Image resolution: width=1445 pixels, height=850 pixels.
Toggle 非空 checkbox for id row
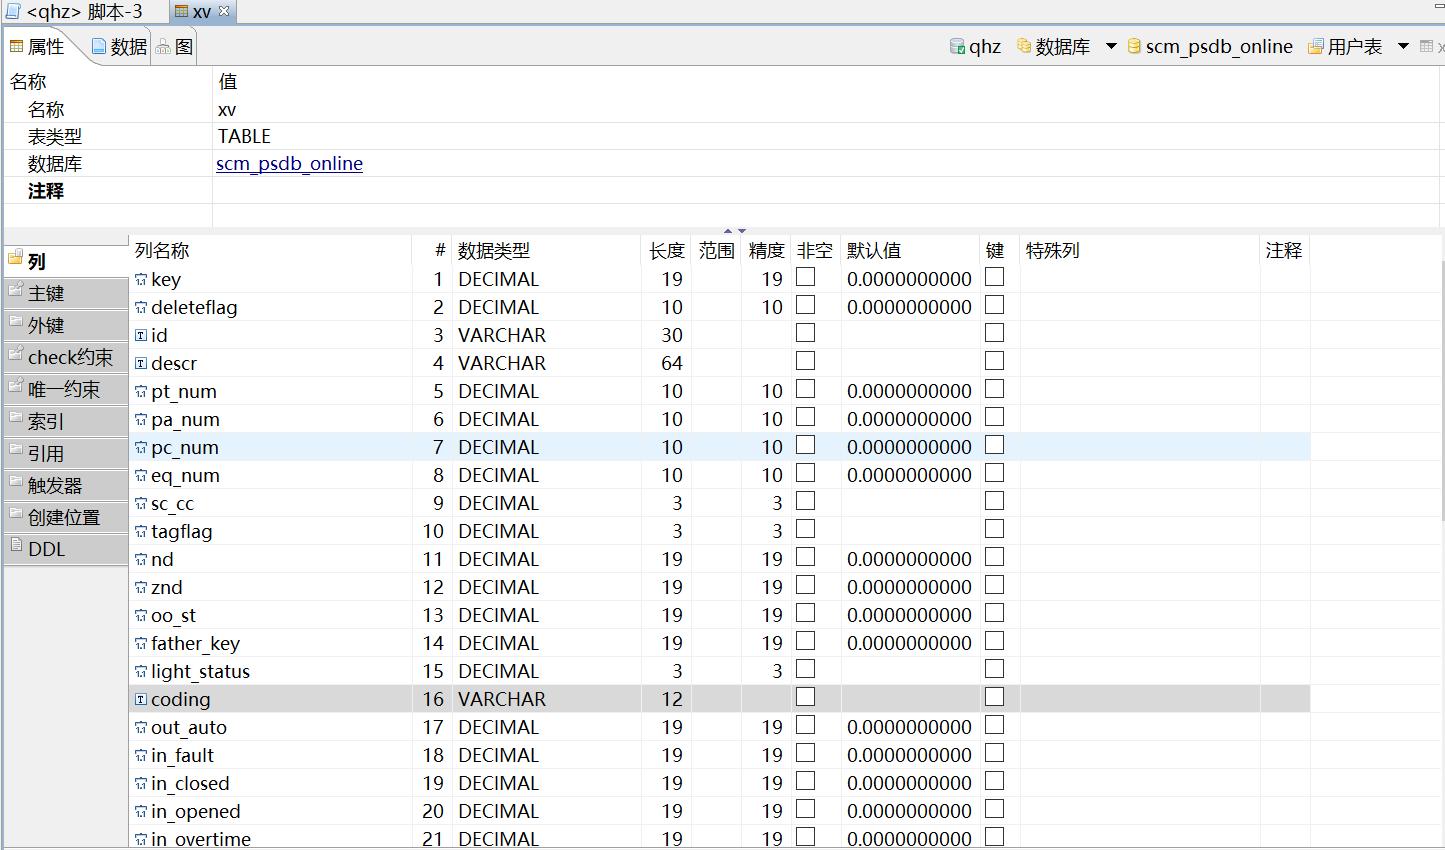[805, 333]
